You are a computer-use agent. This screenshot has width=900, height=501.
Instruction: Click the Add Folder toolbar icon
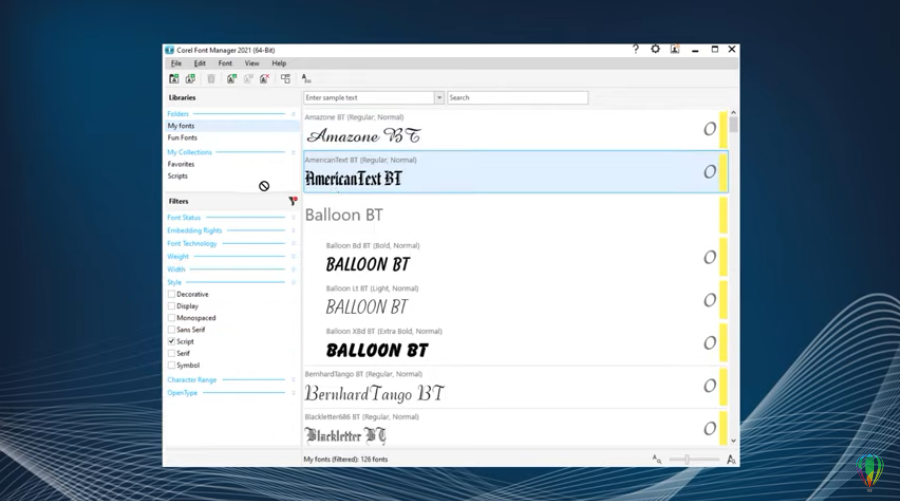pyautogui.click(x=174, y=79)
